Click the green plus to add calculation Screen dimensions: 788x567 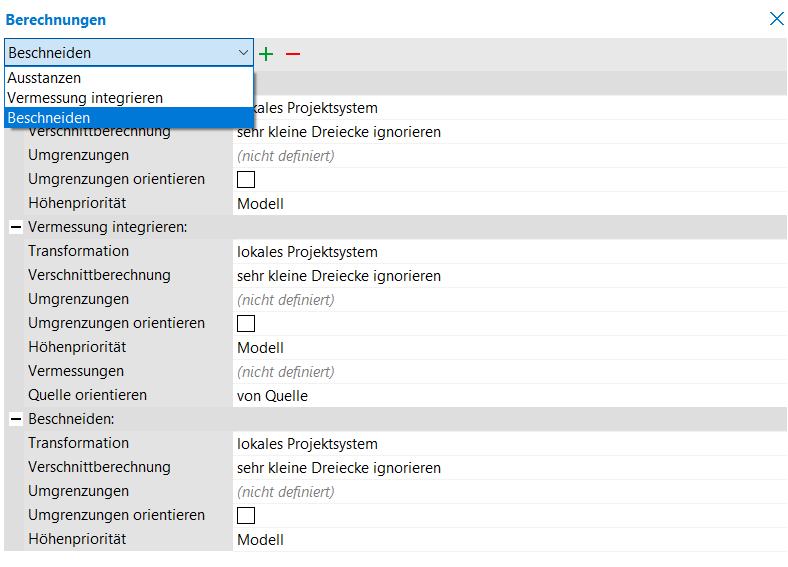pos(266,54)
